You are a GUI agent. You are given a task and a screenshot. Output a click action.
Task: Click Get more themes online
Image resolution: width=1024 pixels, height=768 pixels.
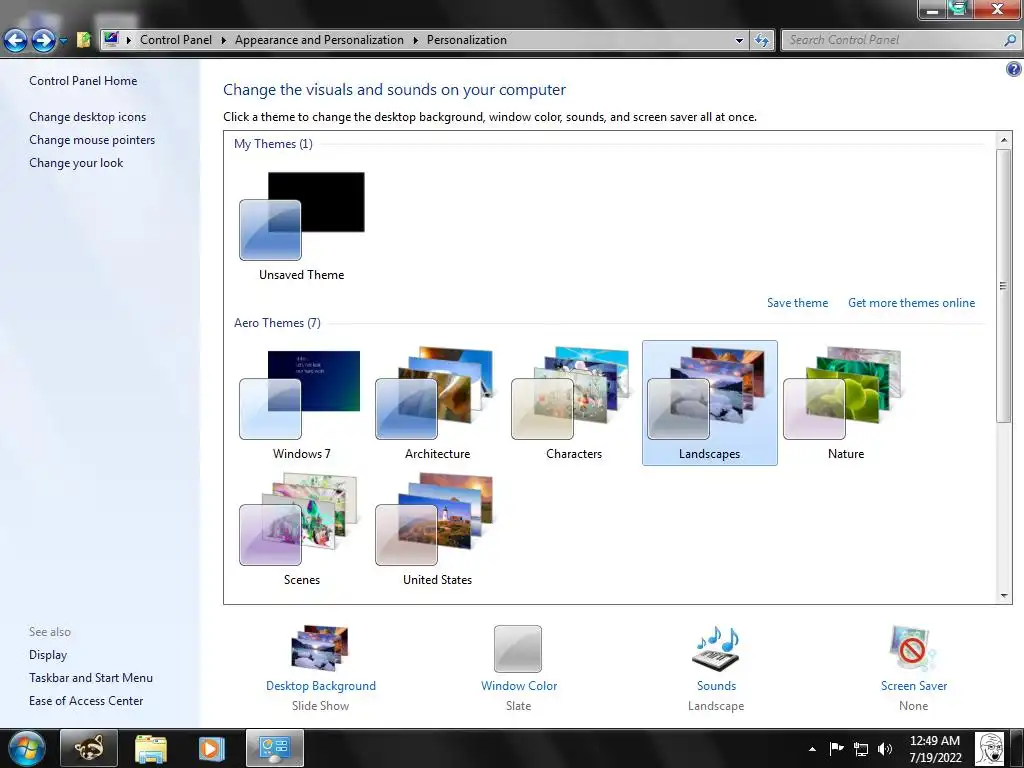tap(911, 303)
